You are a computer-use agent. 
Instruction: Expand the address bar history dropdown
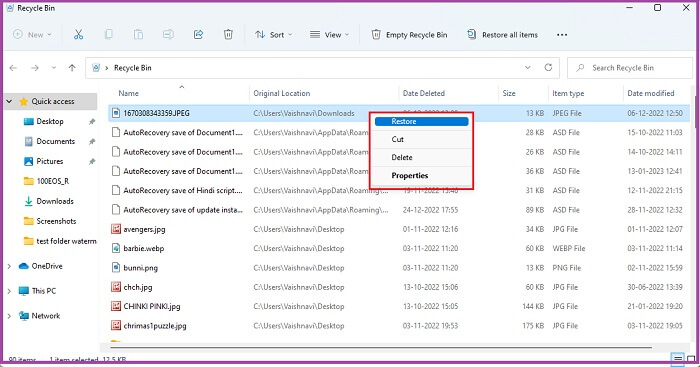528,67
